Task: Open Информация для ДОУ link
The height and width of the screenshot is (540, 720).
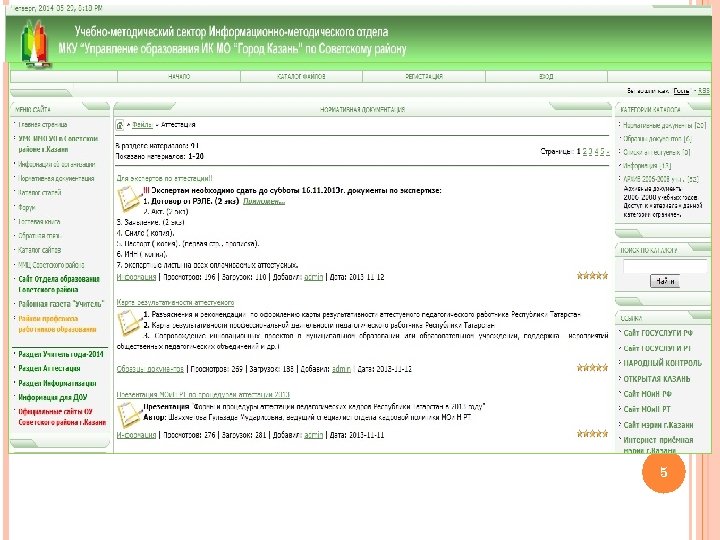Action: [52, 398]
